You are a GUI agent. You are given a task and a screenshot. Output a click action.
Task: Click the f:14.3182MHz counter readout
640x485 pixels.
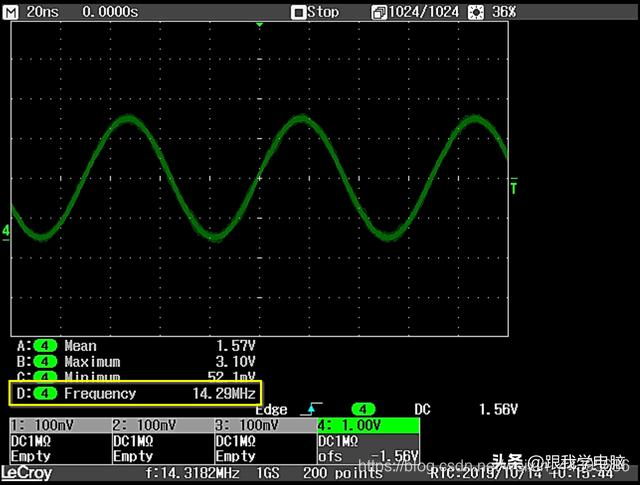pyautogui.click(x=192, y=473)
